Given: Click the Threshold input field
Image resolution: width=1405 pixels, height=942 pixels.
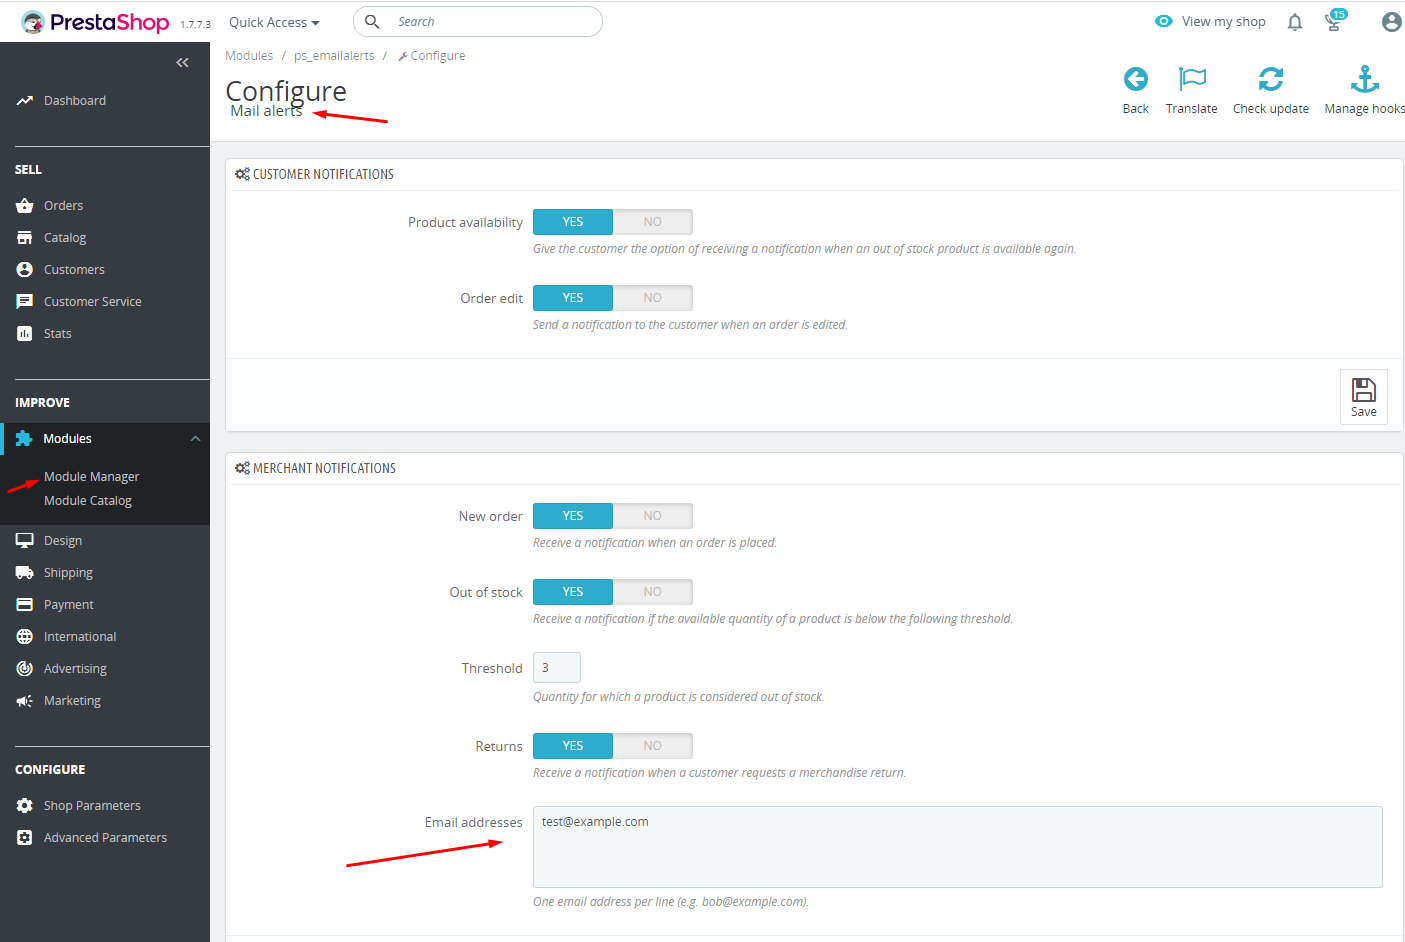Looking at the screenshot, I should pyautogui.click(x=557, y=668).
